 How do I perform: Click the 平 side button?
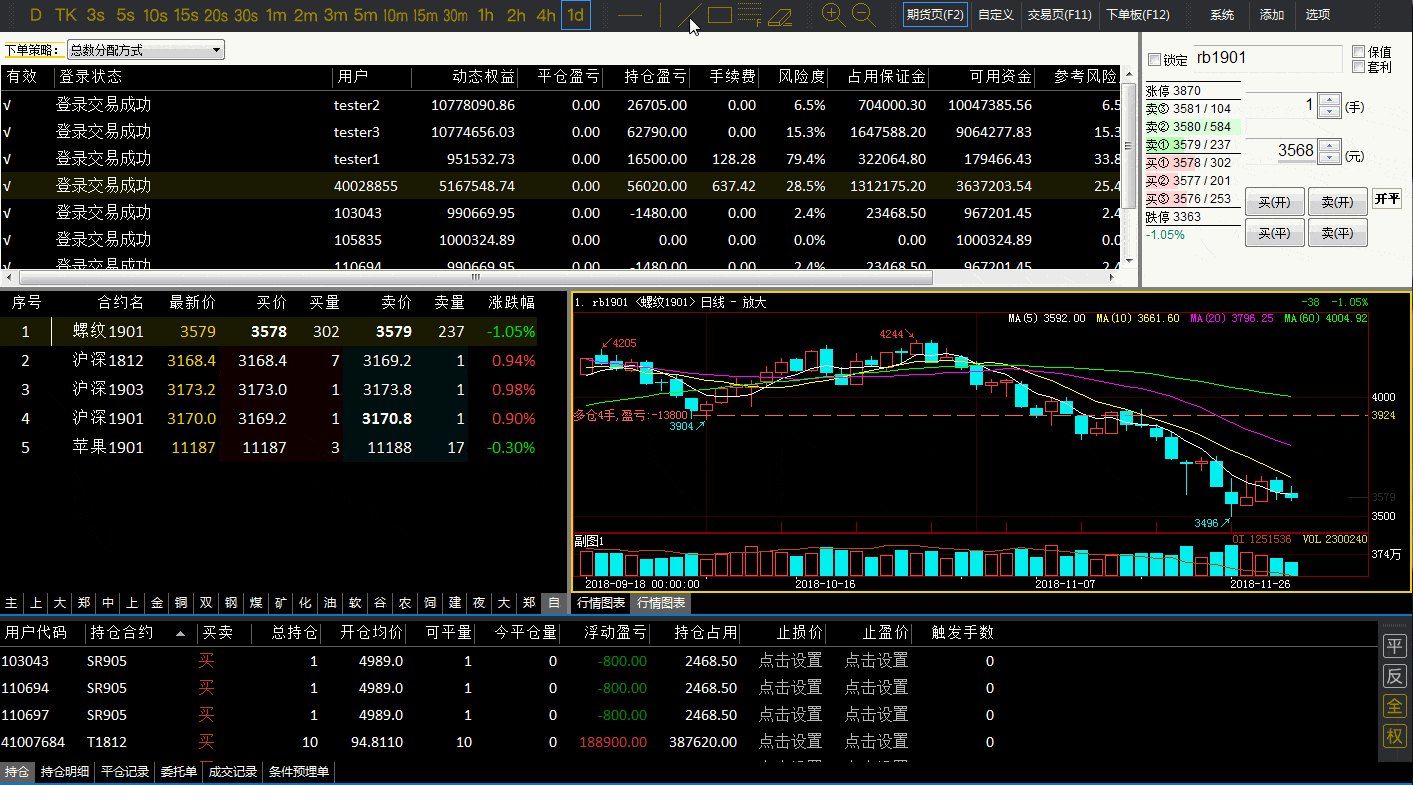[1394, 646]
